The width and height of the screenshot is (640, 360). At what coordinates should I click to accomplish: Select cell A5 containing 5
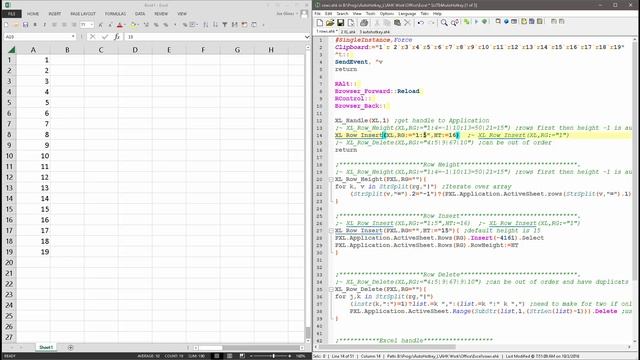click(33, 102)
